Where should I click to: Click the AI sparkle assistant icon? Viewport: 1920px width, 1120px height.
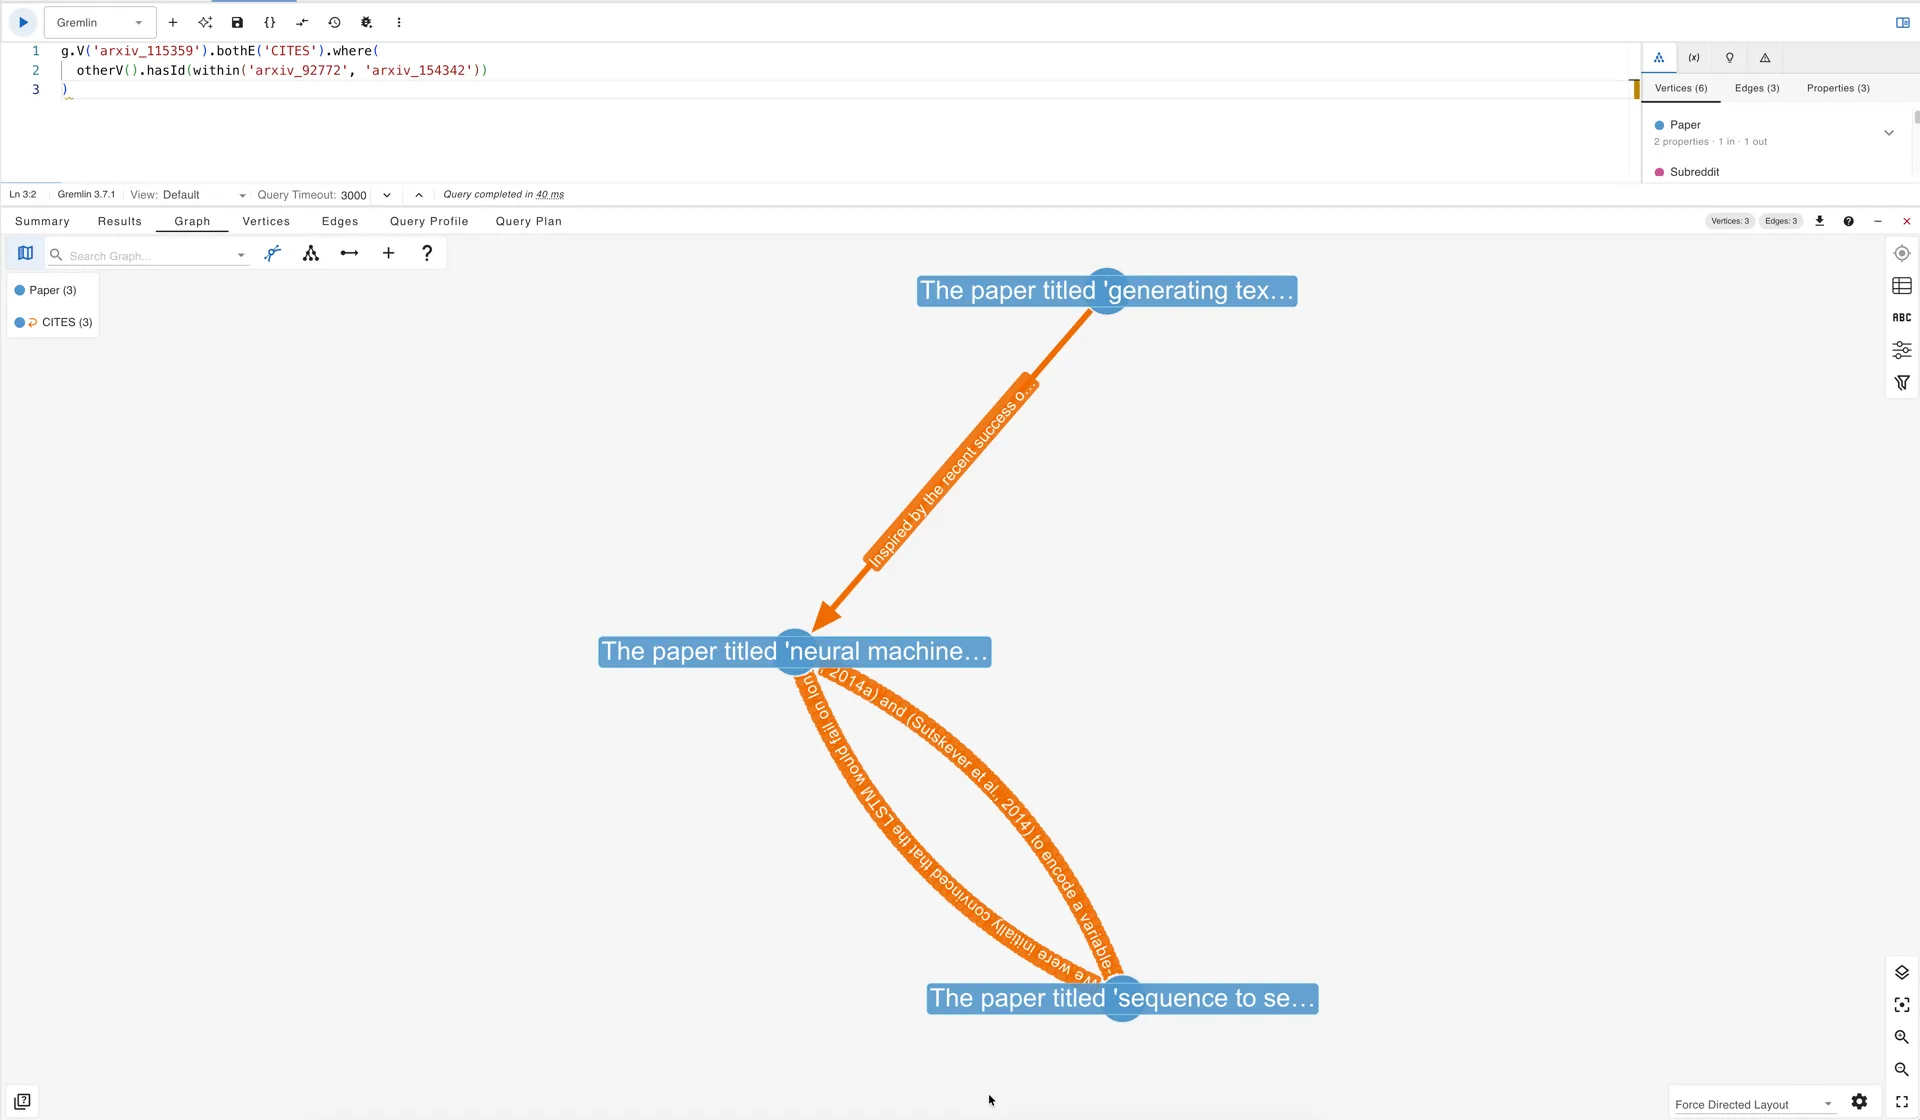205,22
